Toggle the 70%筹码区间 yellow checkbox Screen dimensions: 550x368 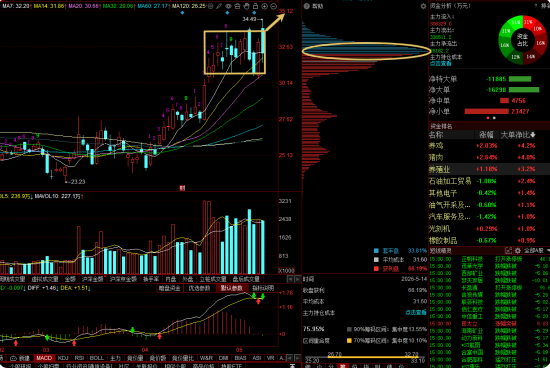point(349,340)
